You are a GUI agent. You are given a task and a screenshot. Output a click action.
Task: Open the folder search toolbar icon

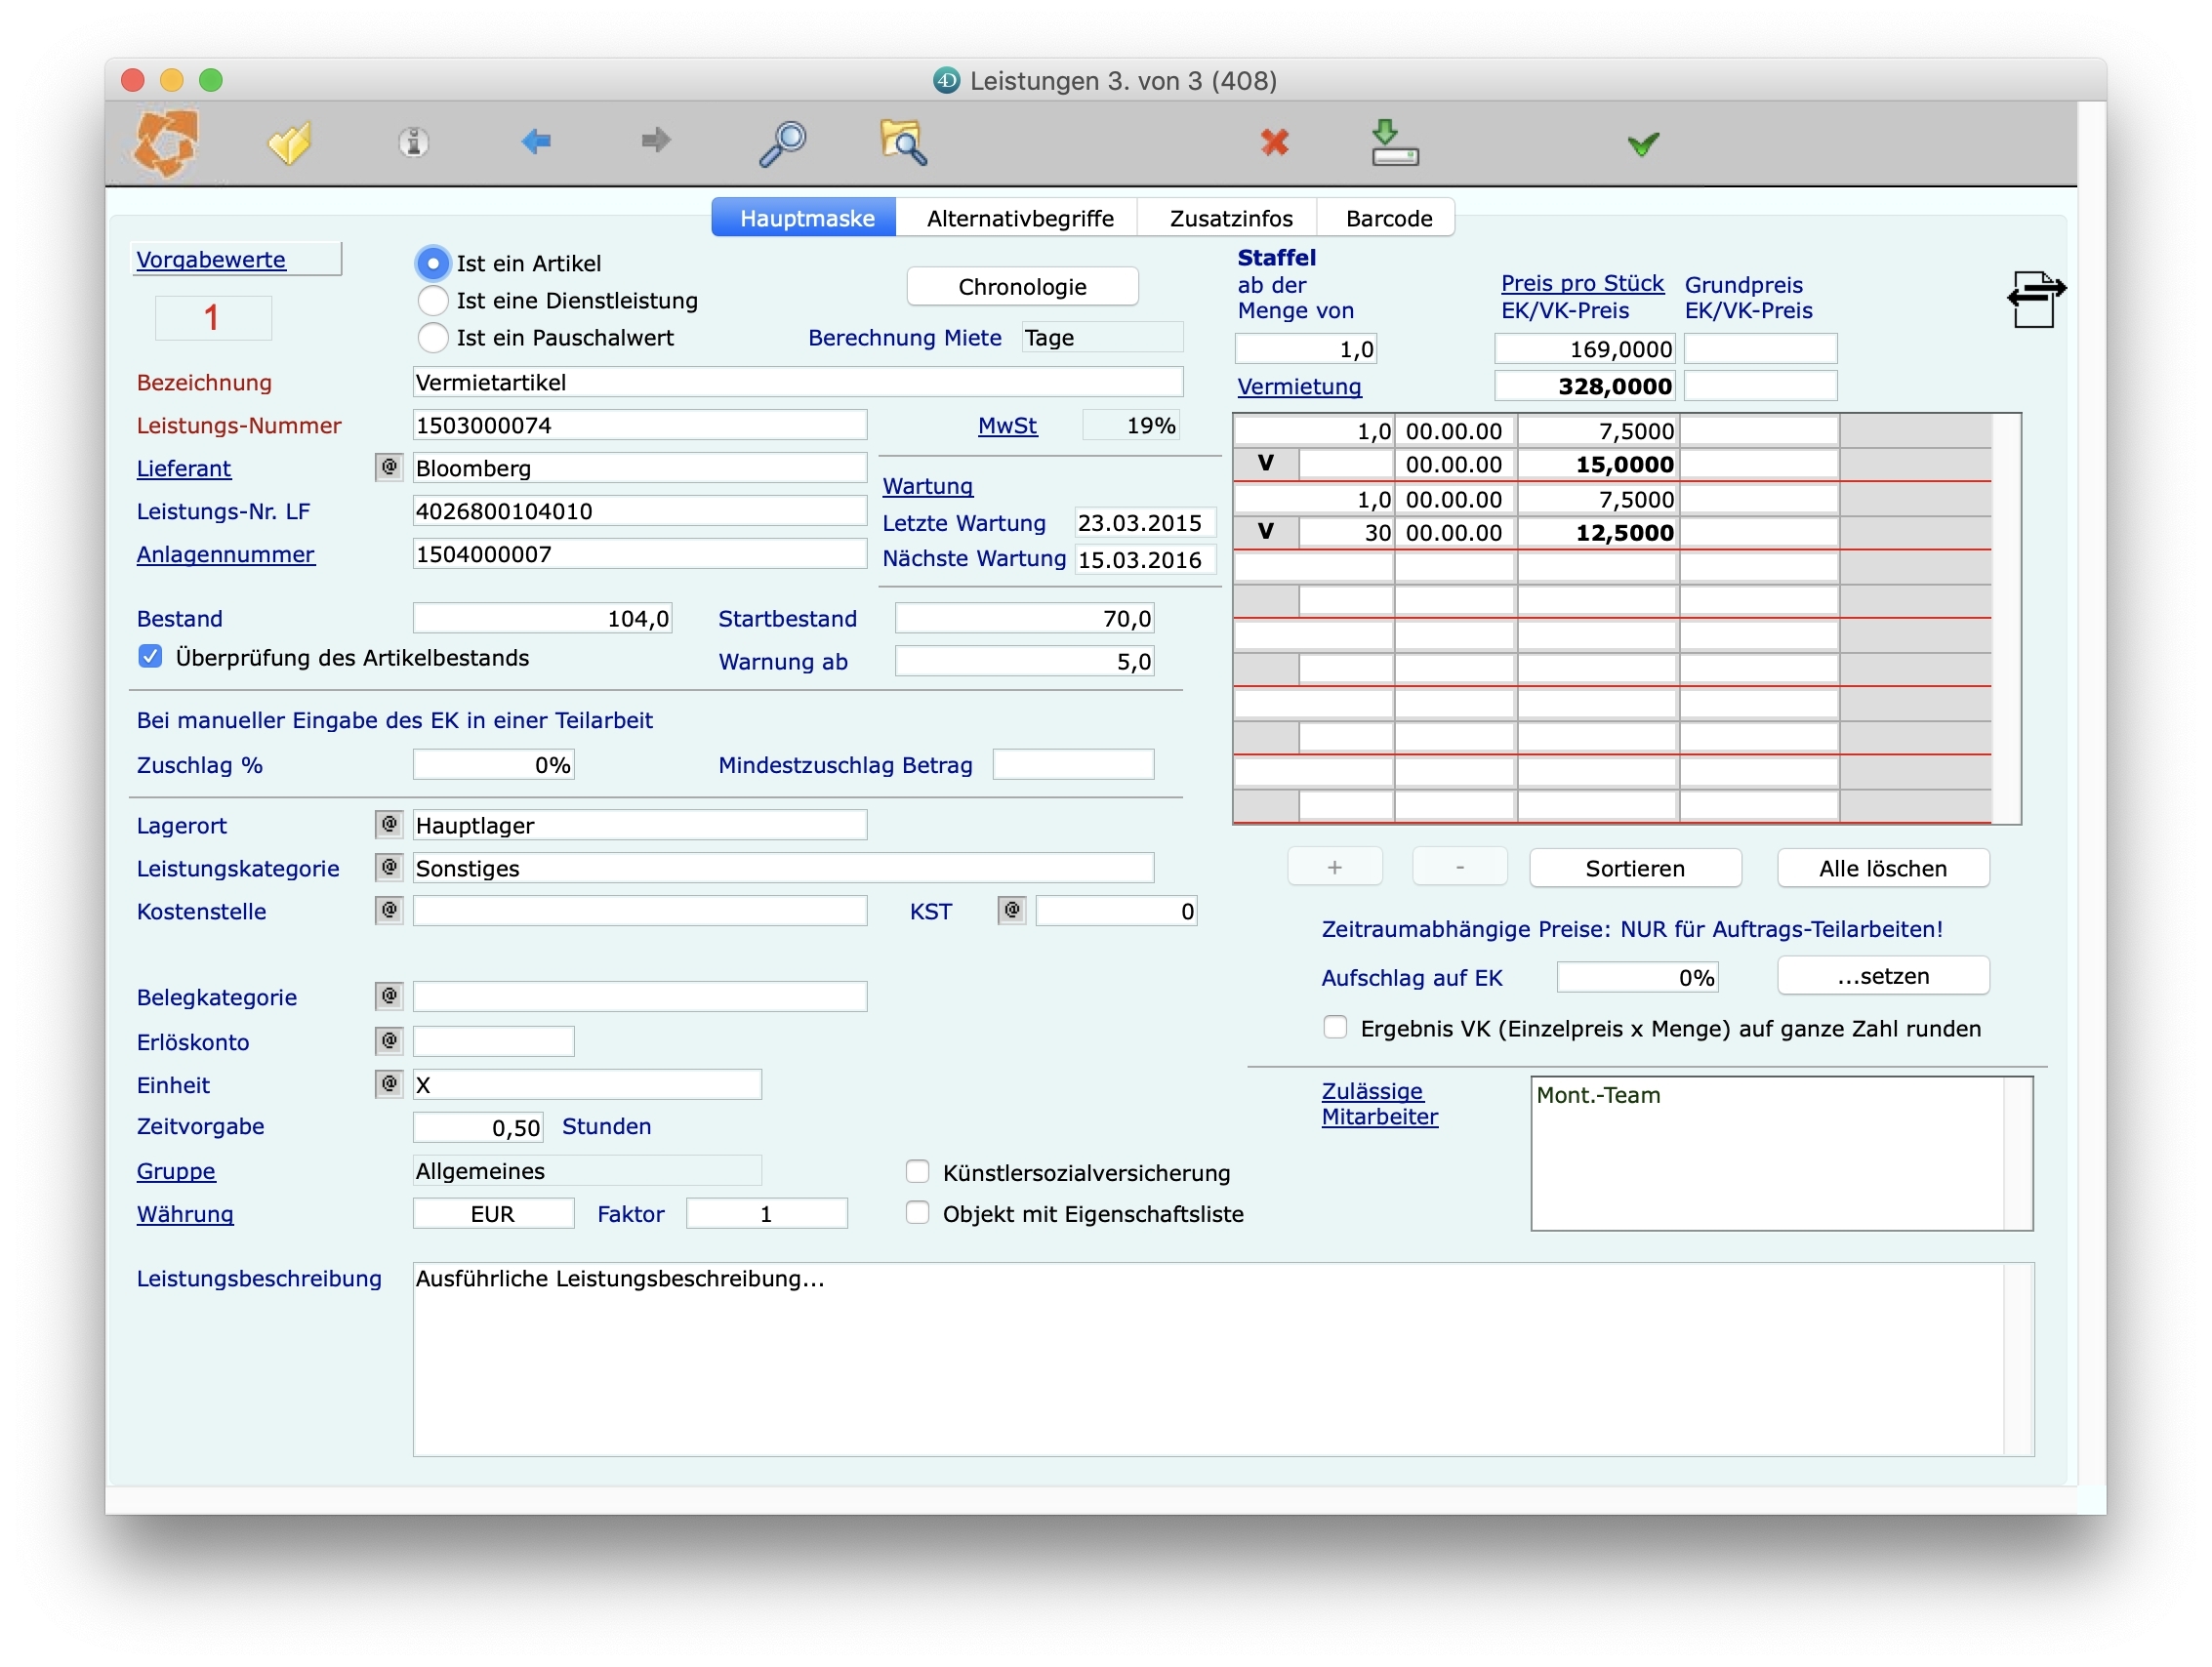(904, 143)
